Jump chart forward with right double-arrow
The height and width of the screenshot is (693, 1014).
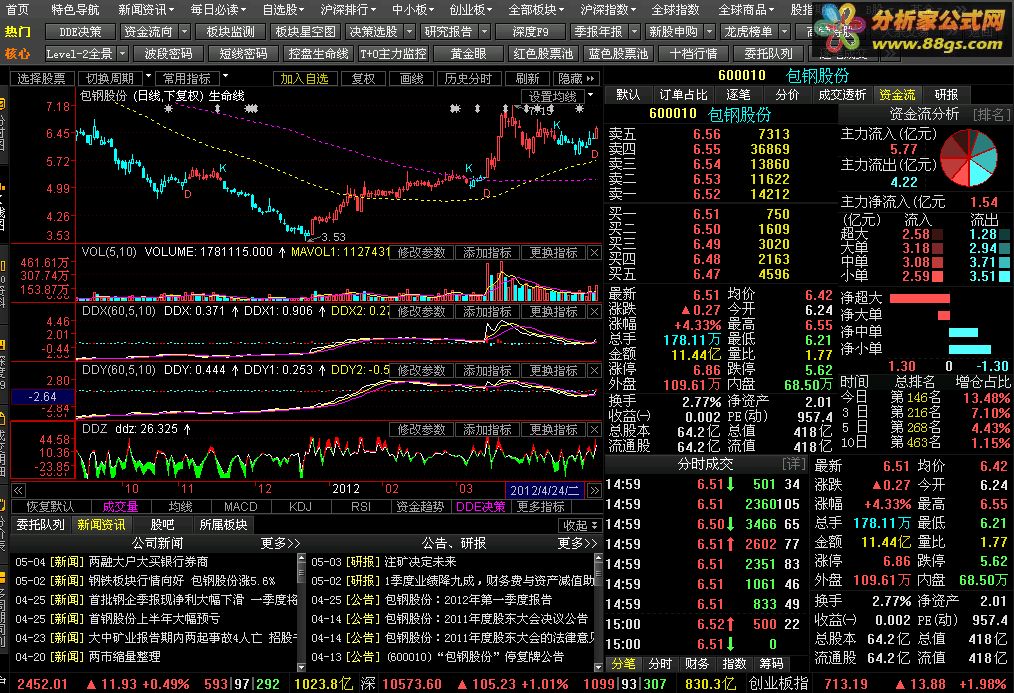[594, 490]
